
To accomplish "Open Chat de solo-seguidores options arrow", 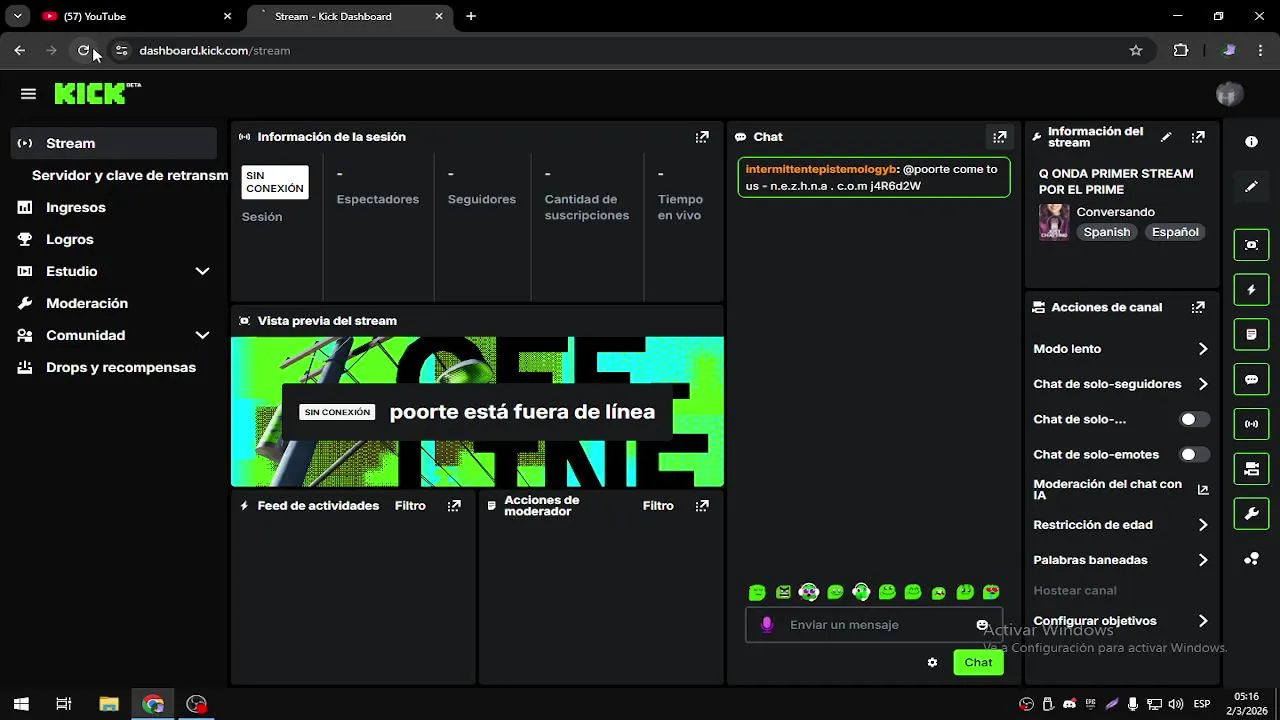I will pos(1203,384).
